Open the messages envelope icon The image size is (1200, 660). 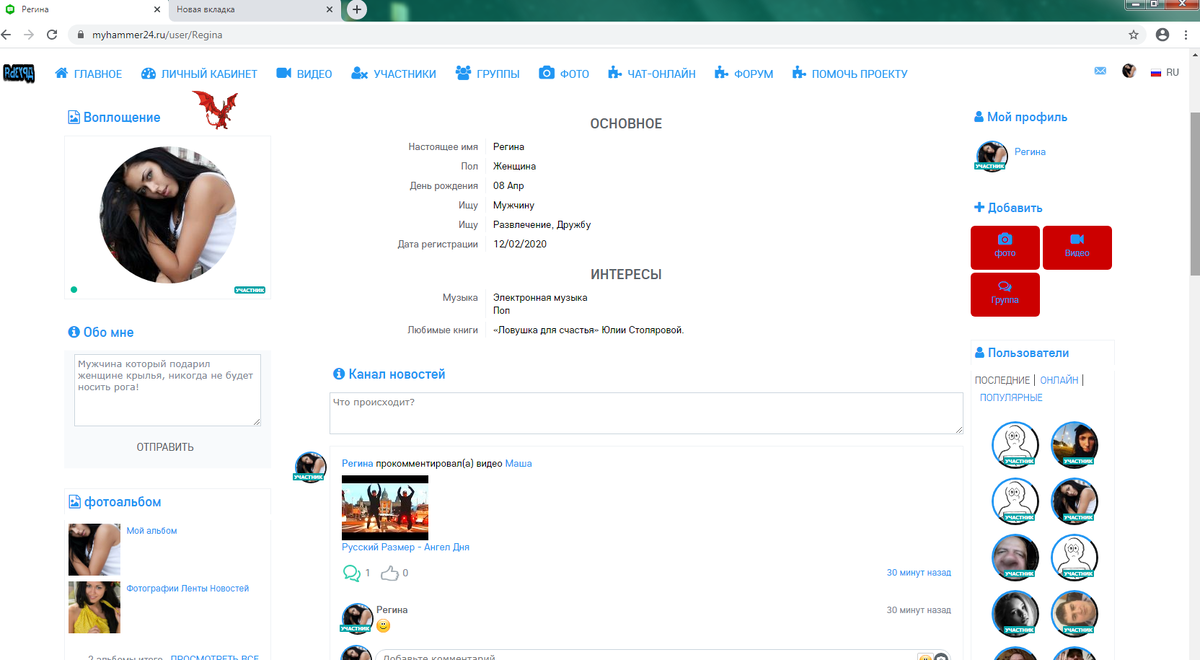point(1101,71)
